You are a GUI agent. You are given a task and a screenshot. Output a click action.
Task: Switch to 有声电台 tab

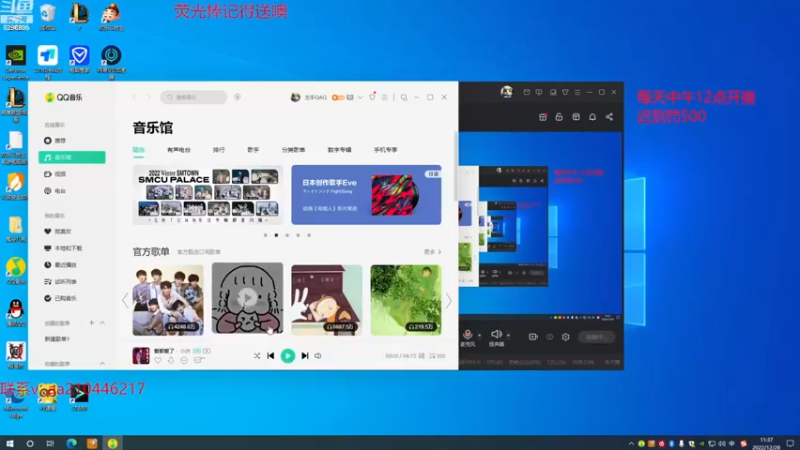pyautogui.click(x=179, y=150)
